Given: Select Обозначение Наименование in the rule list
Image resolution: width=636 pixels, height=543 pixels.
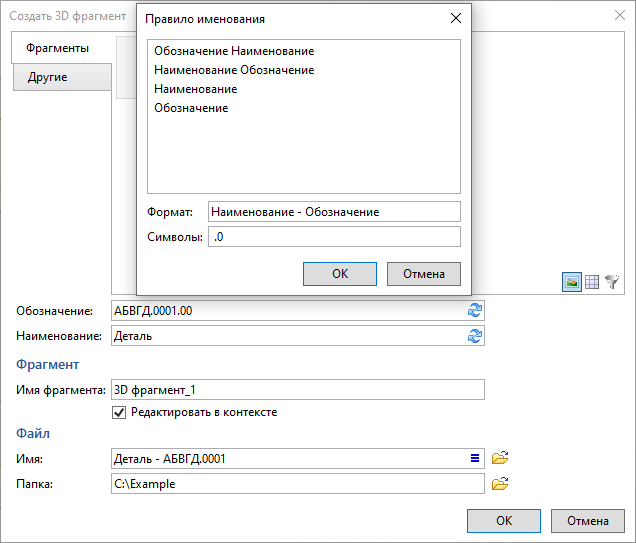Looking at the screenshot, I should (x=234, y=51).
